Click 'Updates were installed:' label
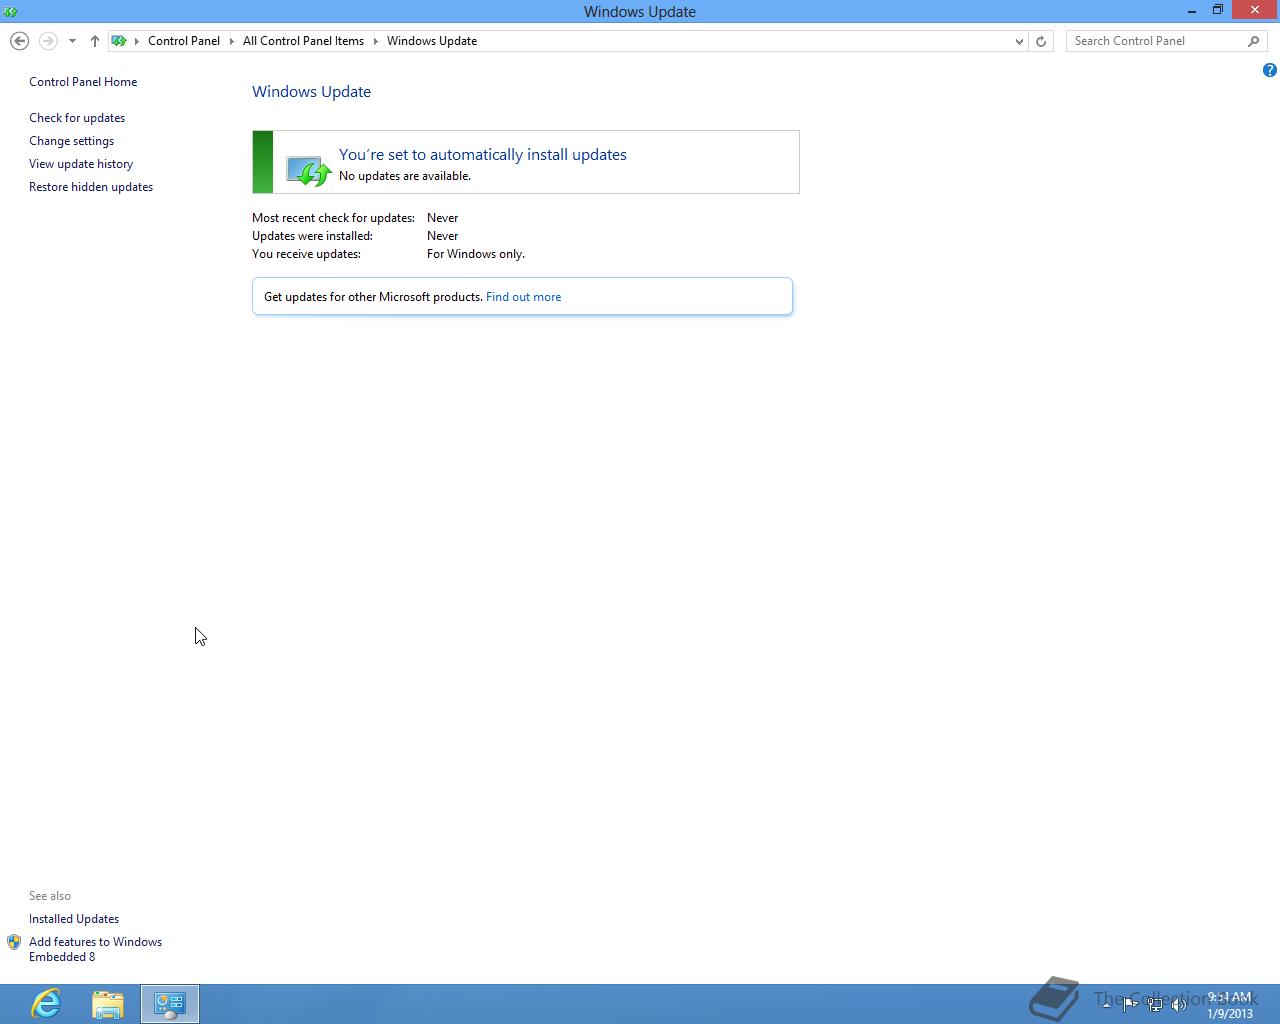 (x=312, y=236)
